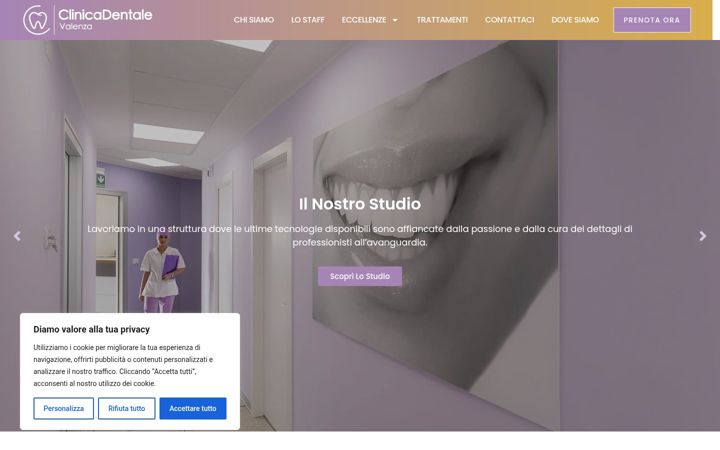This screenshot has height=450, width=720.
Task: Open the Eccellenze menu item
Action: pyautogui.click(x=364, y=20)
